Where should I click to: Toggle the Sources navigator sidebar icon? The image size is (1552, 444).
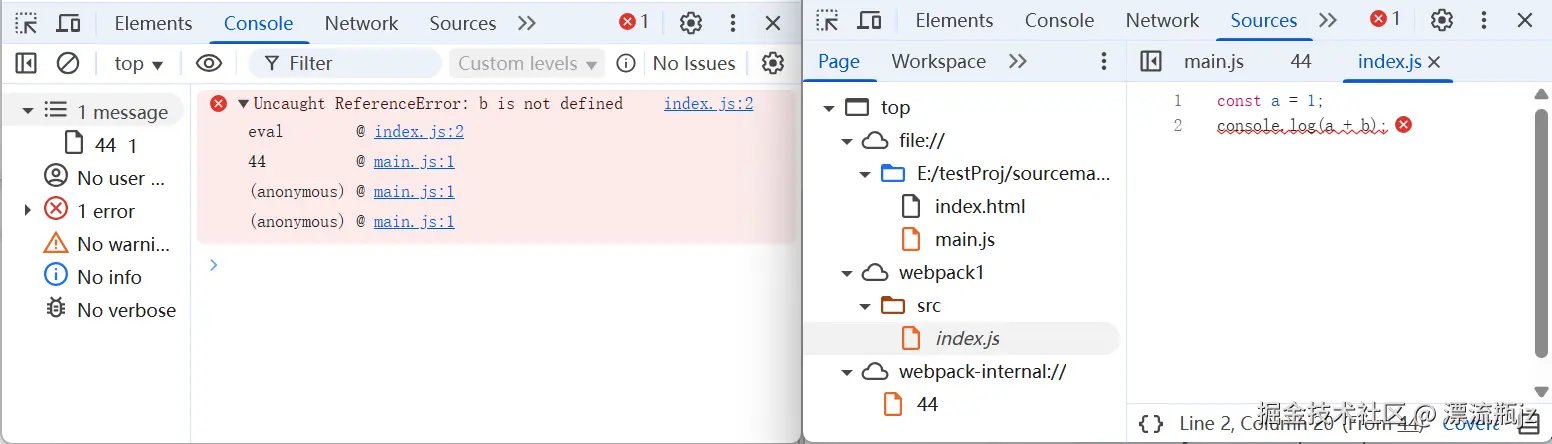pos(1151,62)
